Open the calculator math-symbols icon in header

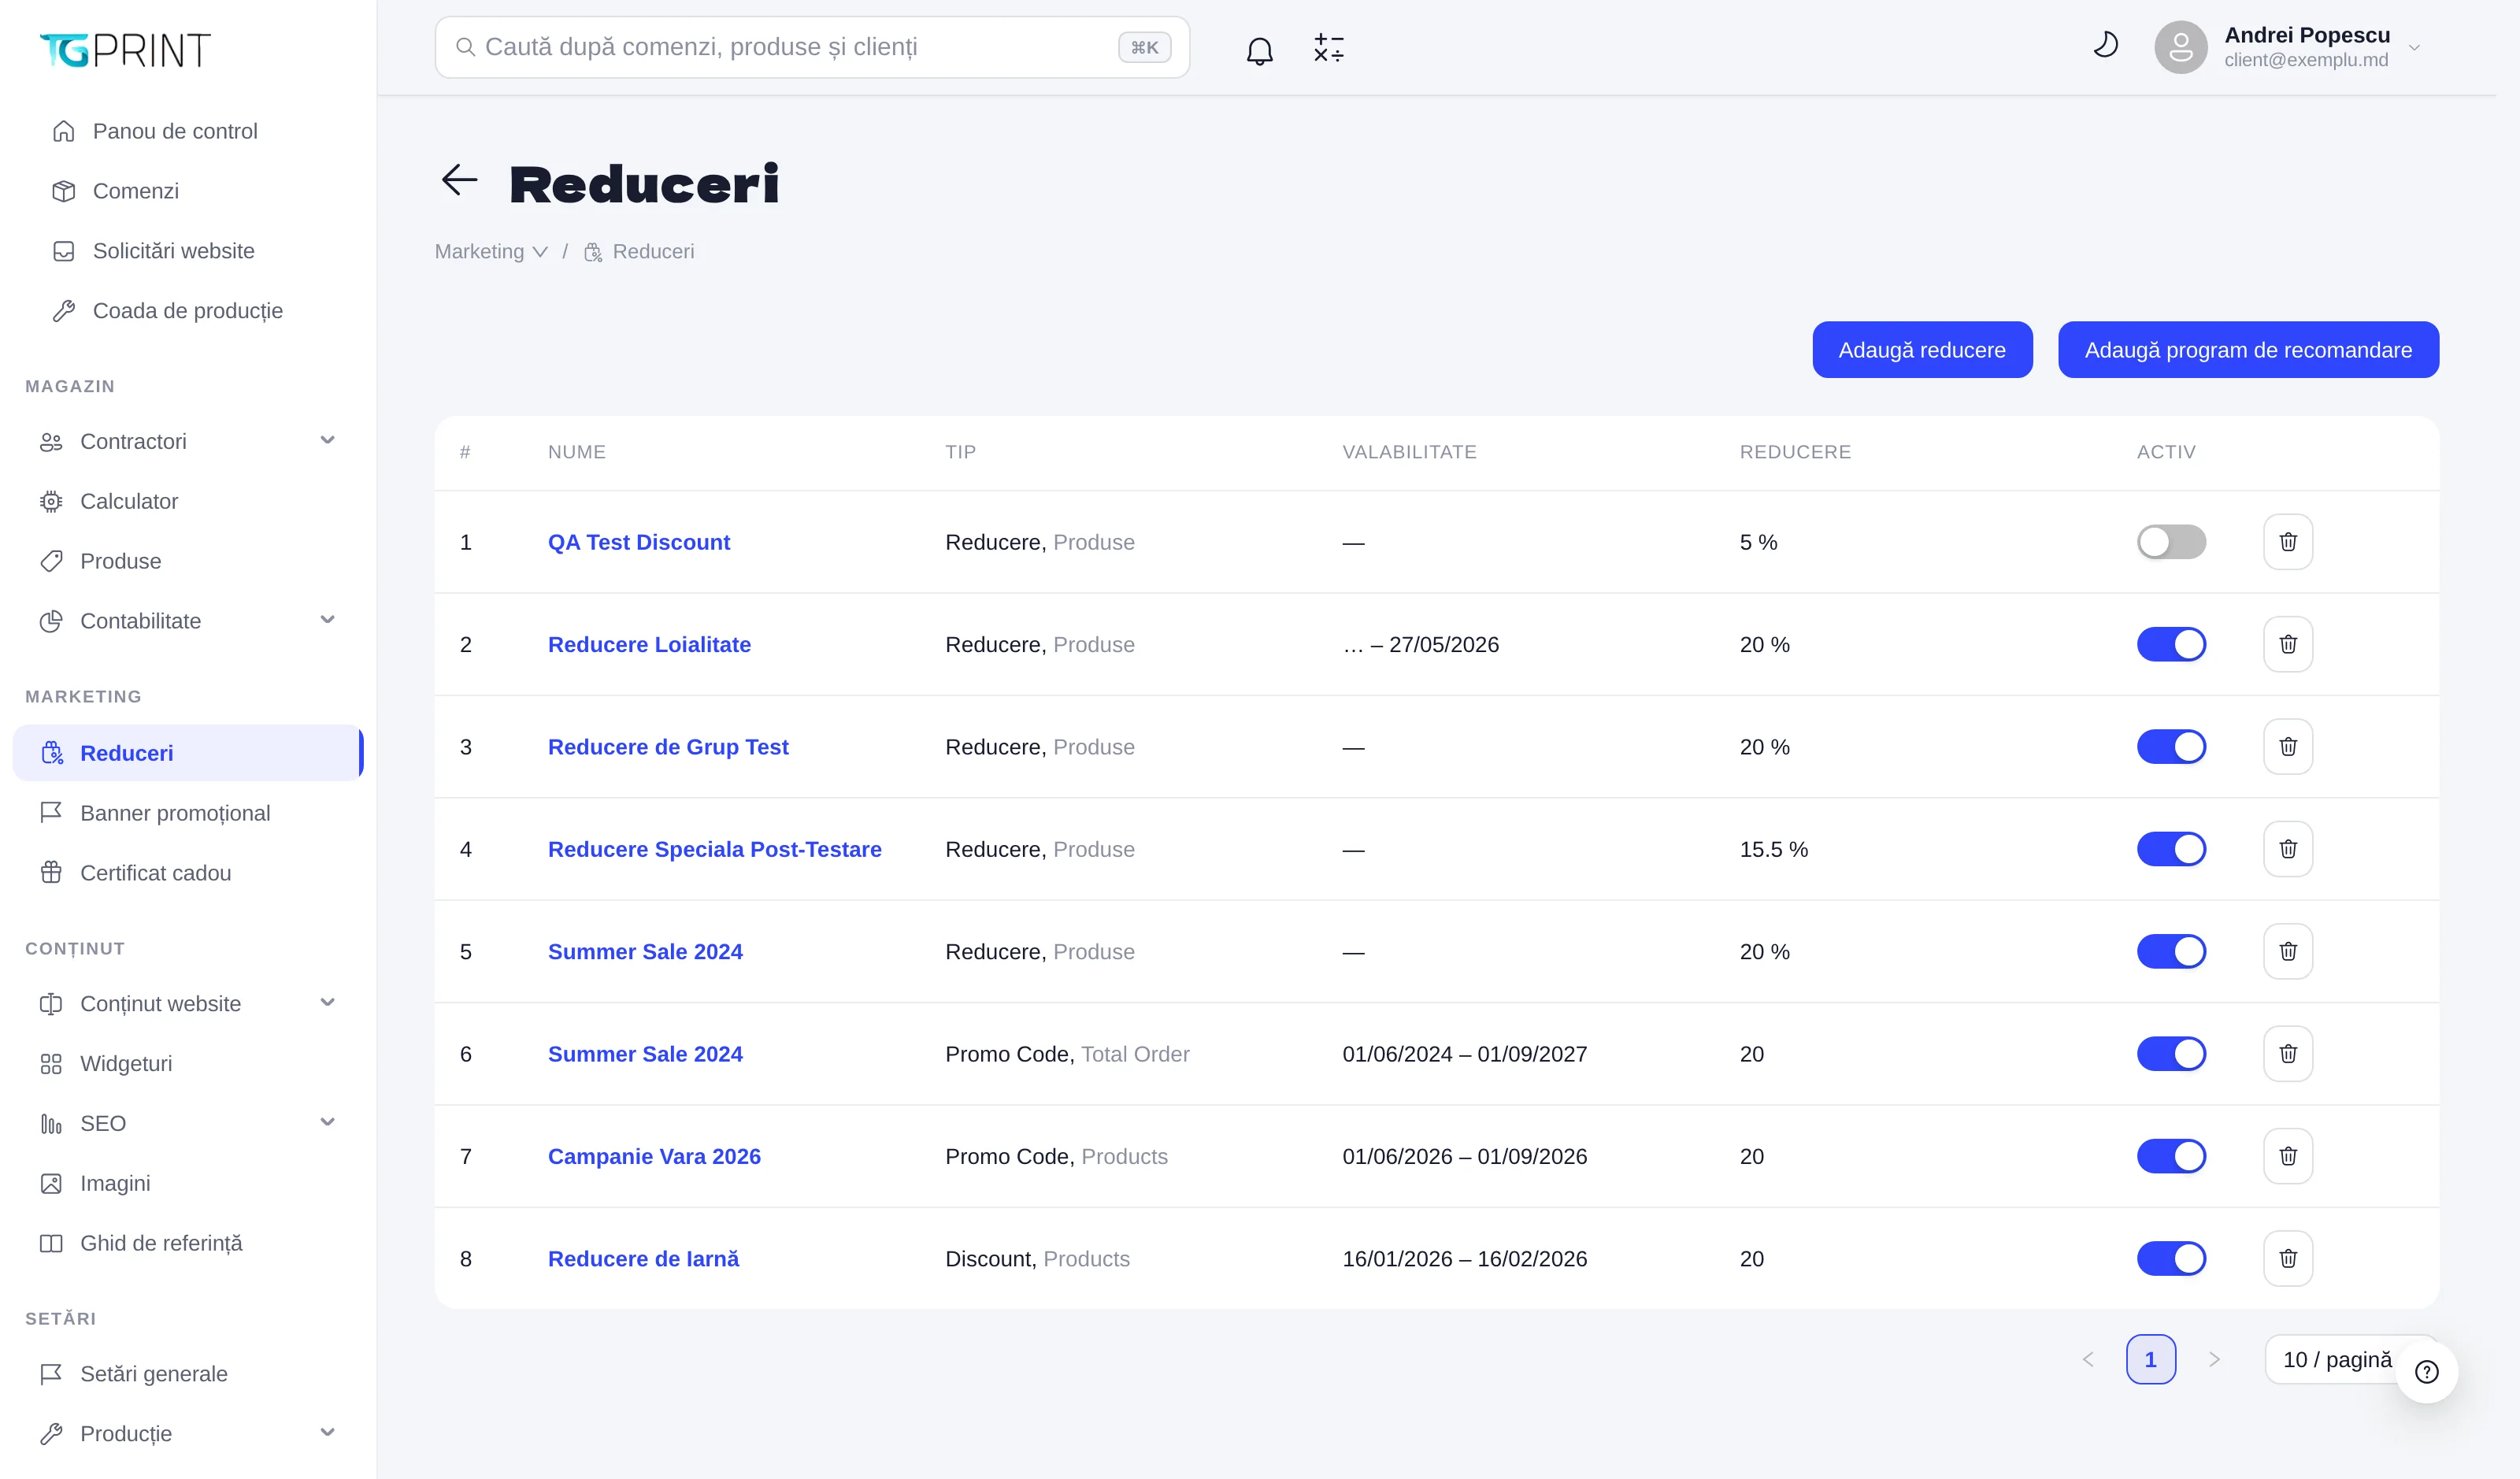point(1328,48)
